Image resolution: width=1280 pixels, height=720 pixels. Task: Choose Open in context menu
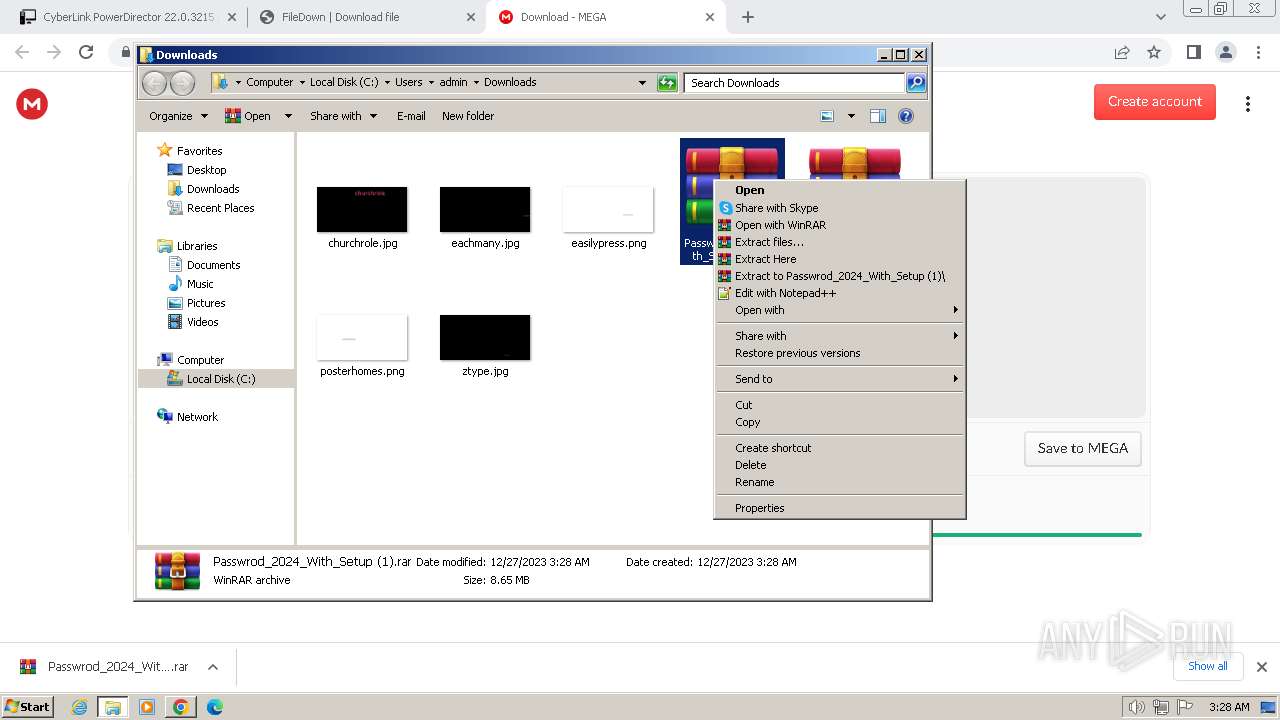pyautogui.click(x=839, y=190)
